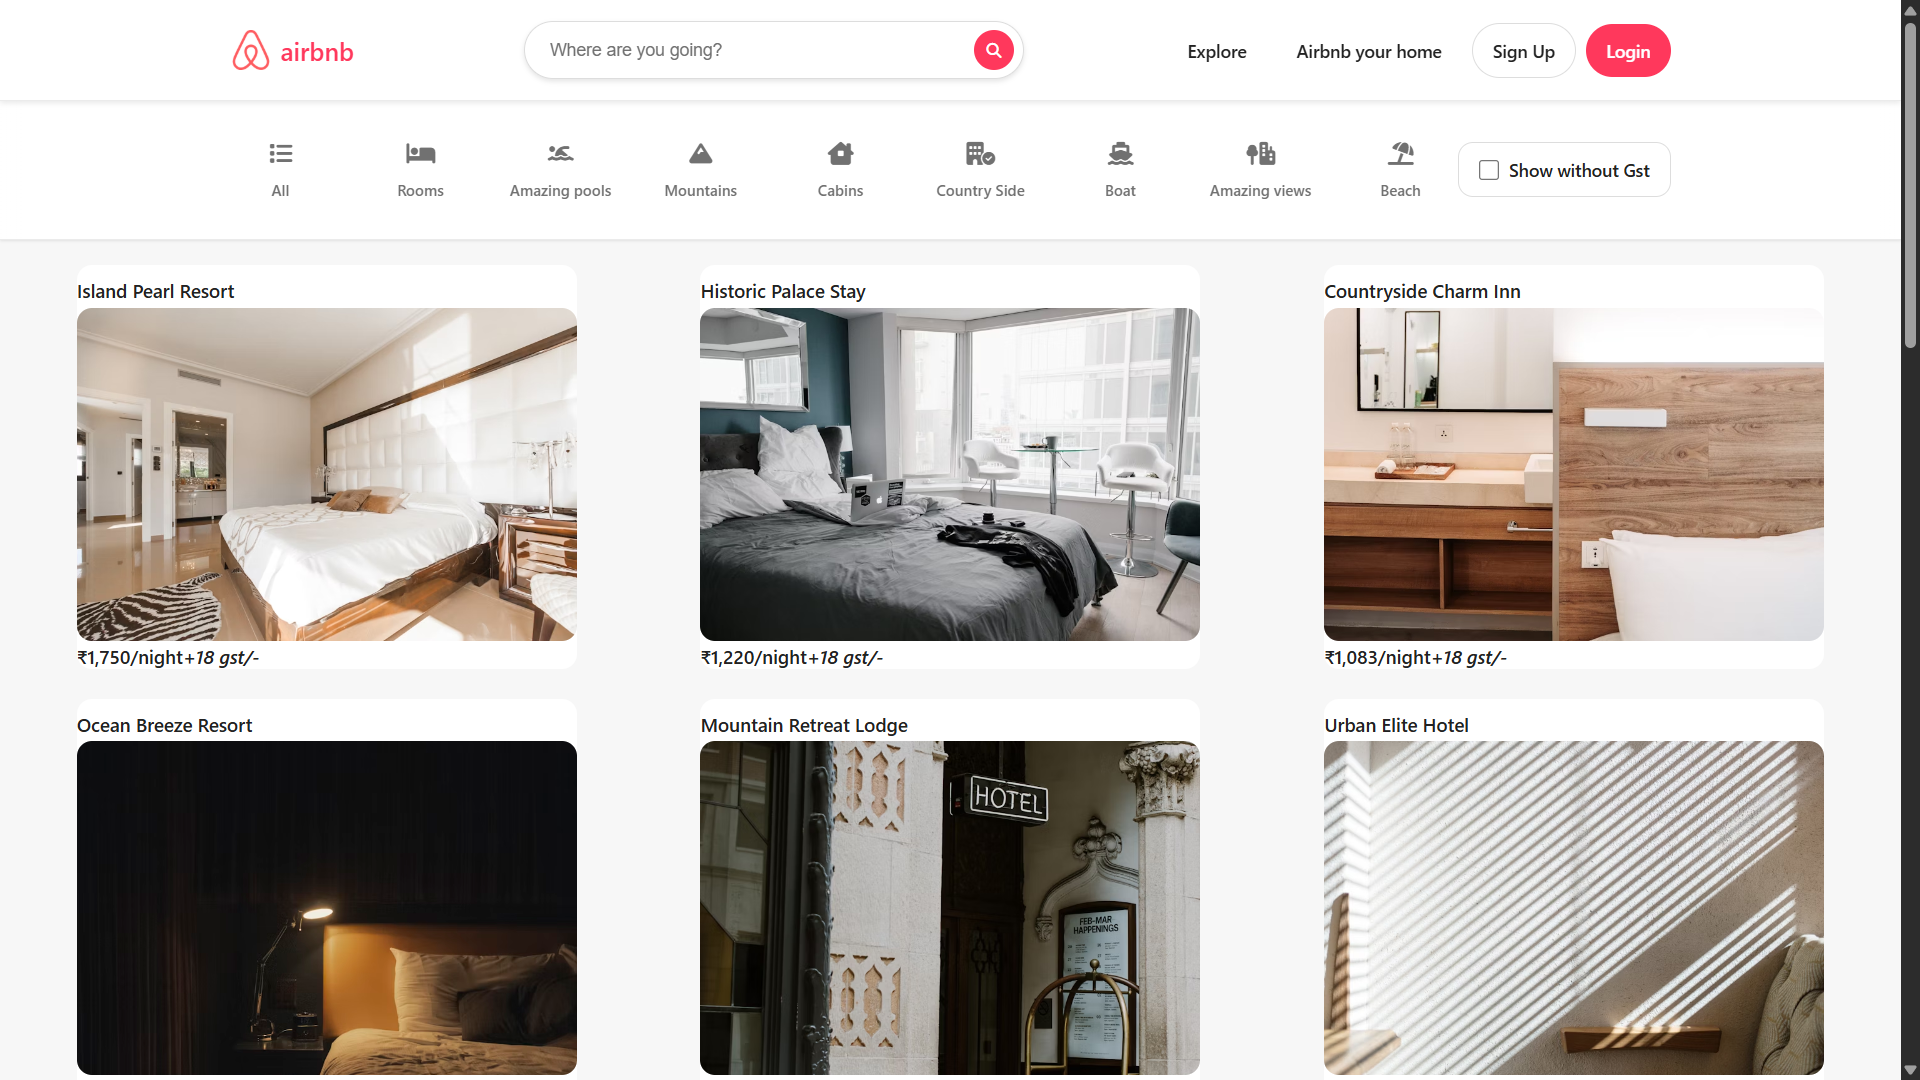Filter by Rooms bed icon
Viewport: 1920px width, 1080px height.
[x=420, y=154]
